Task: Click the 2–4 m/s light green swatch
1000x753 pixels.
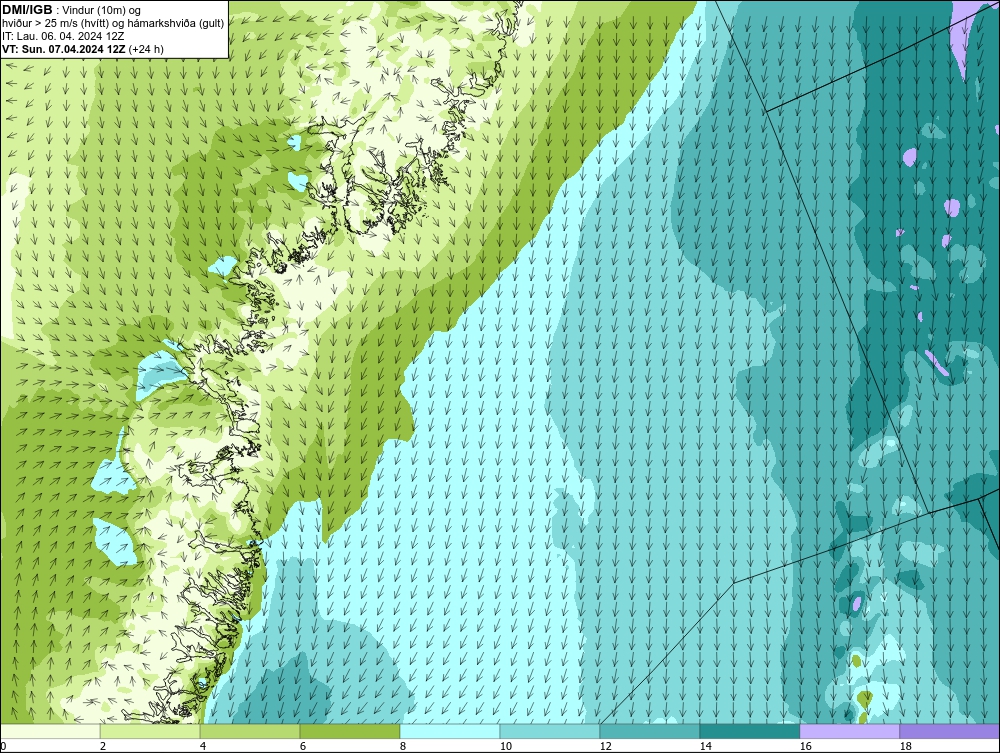Action: pyautogui.click(x=150, y=731)
